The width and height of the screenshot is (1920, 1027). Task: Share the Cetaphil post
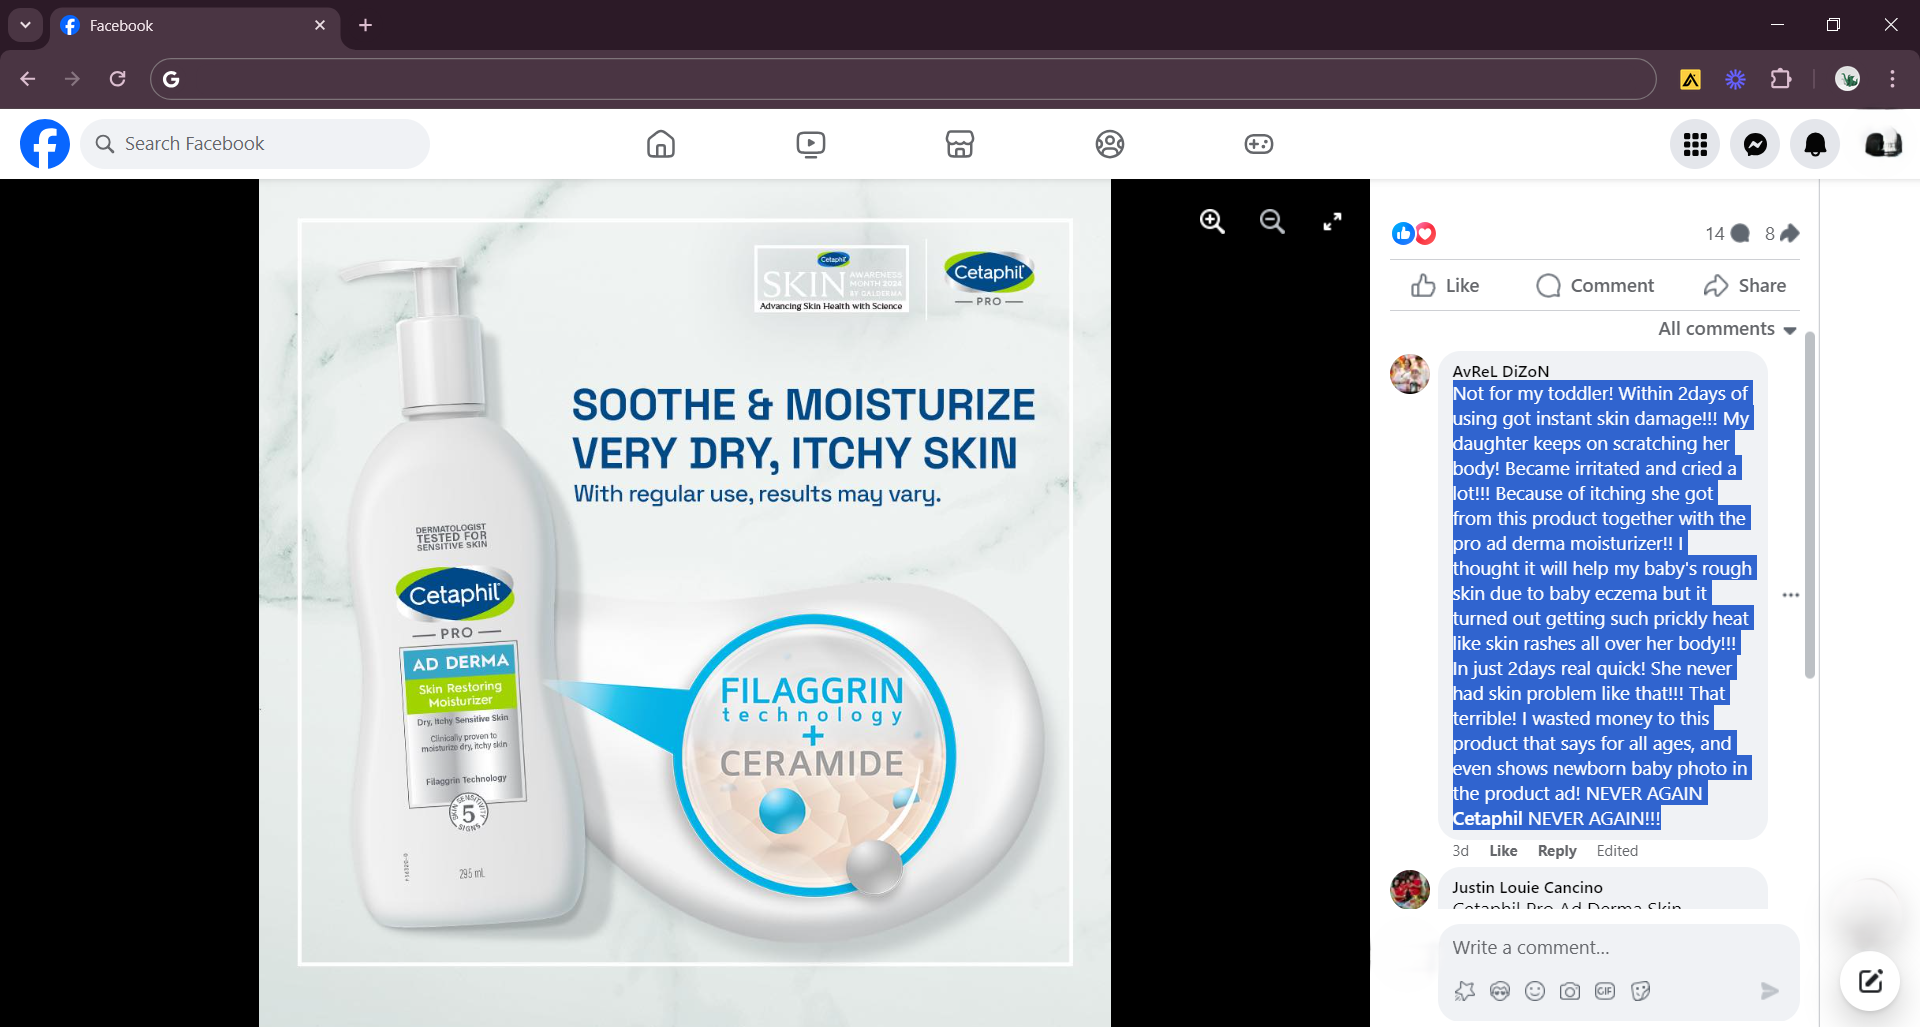pyautogui.click(x=1745, y=286)
